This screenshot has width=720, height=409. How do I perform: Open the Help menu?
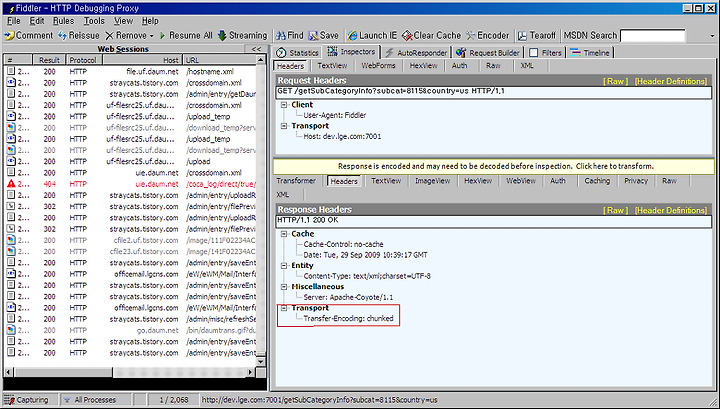(x=150, y=21)
